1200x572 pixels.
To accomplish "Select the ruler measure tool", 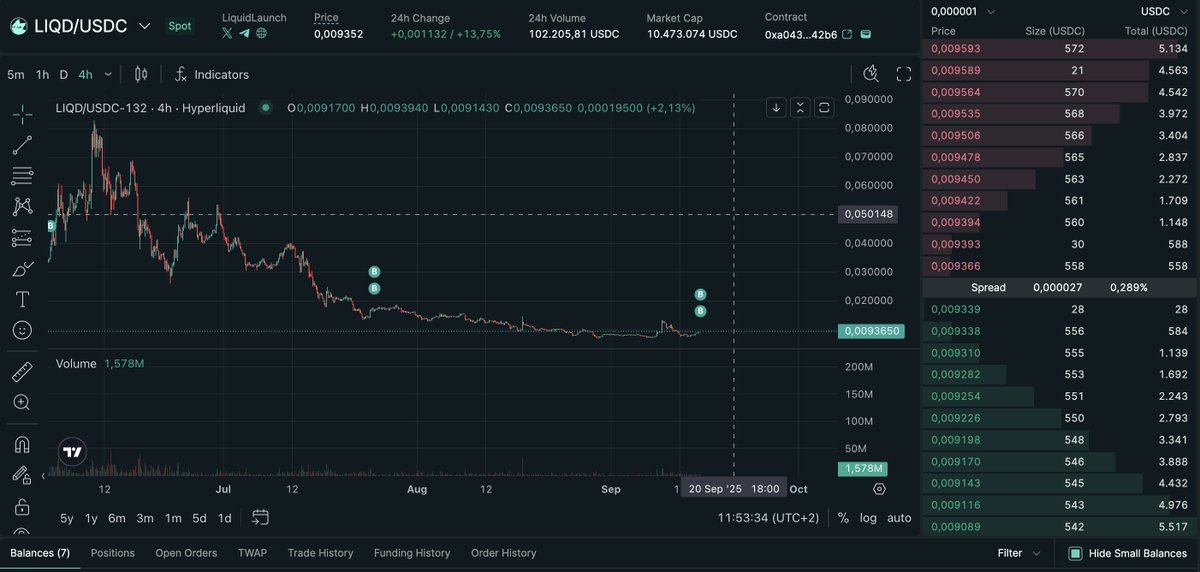I will point(22,371).
